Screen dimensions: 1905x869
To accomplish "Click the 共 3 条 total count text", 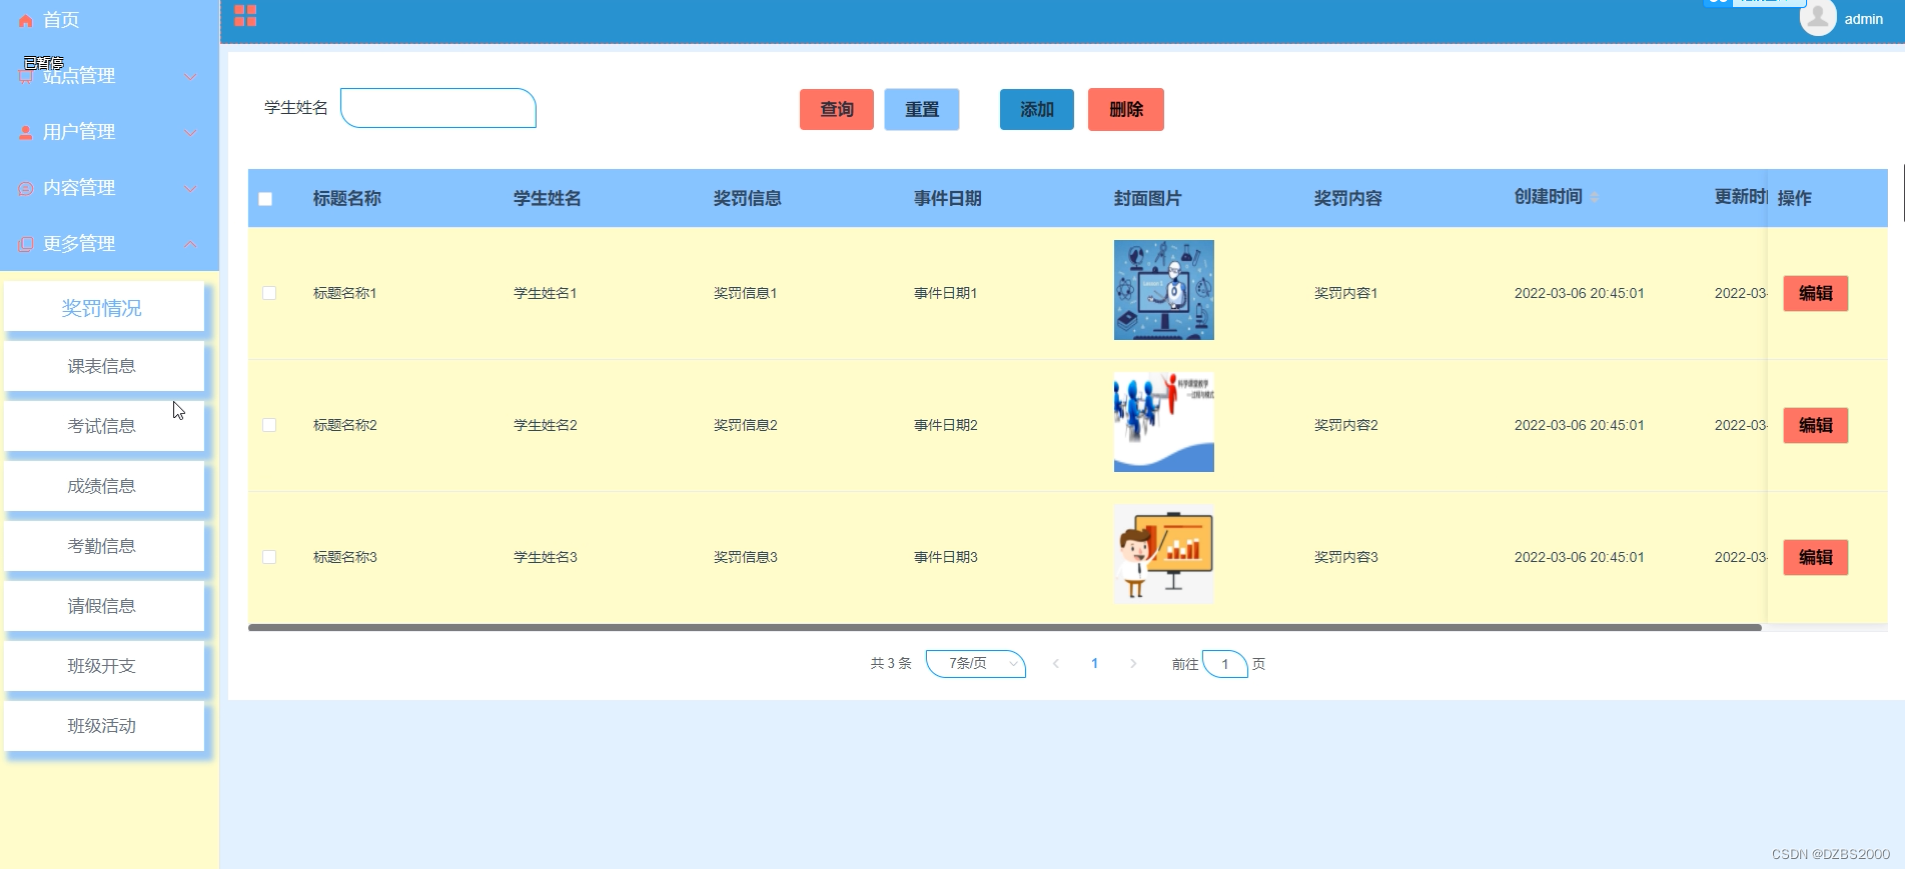I will pyautogui.click(x=891, y=663).
